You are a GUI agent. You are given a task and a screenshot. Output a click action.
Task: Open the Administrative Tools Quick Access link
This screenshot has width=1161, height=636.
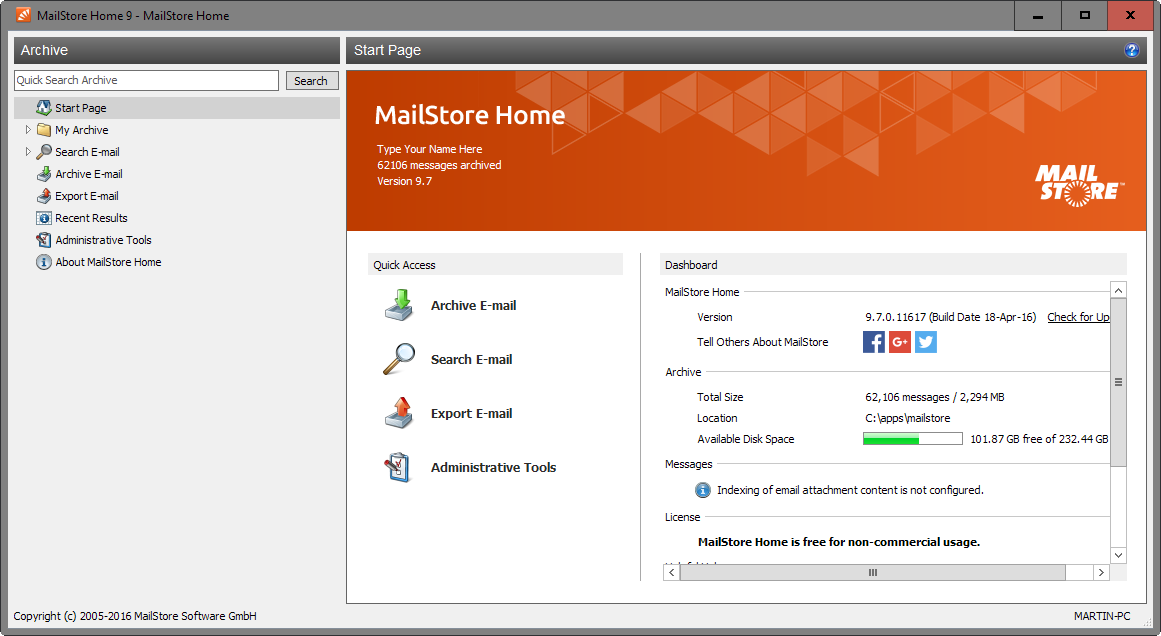pyautogui.click(x=493, y=467)
